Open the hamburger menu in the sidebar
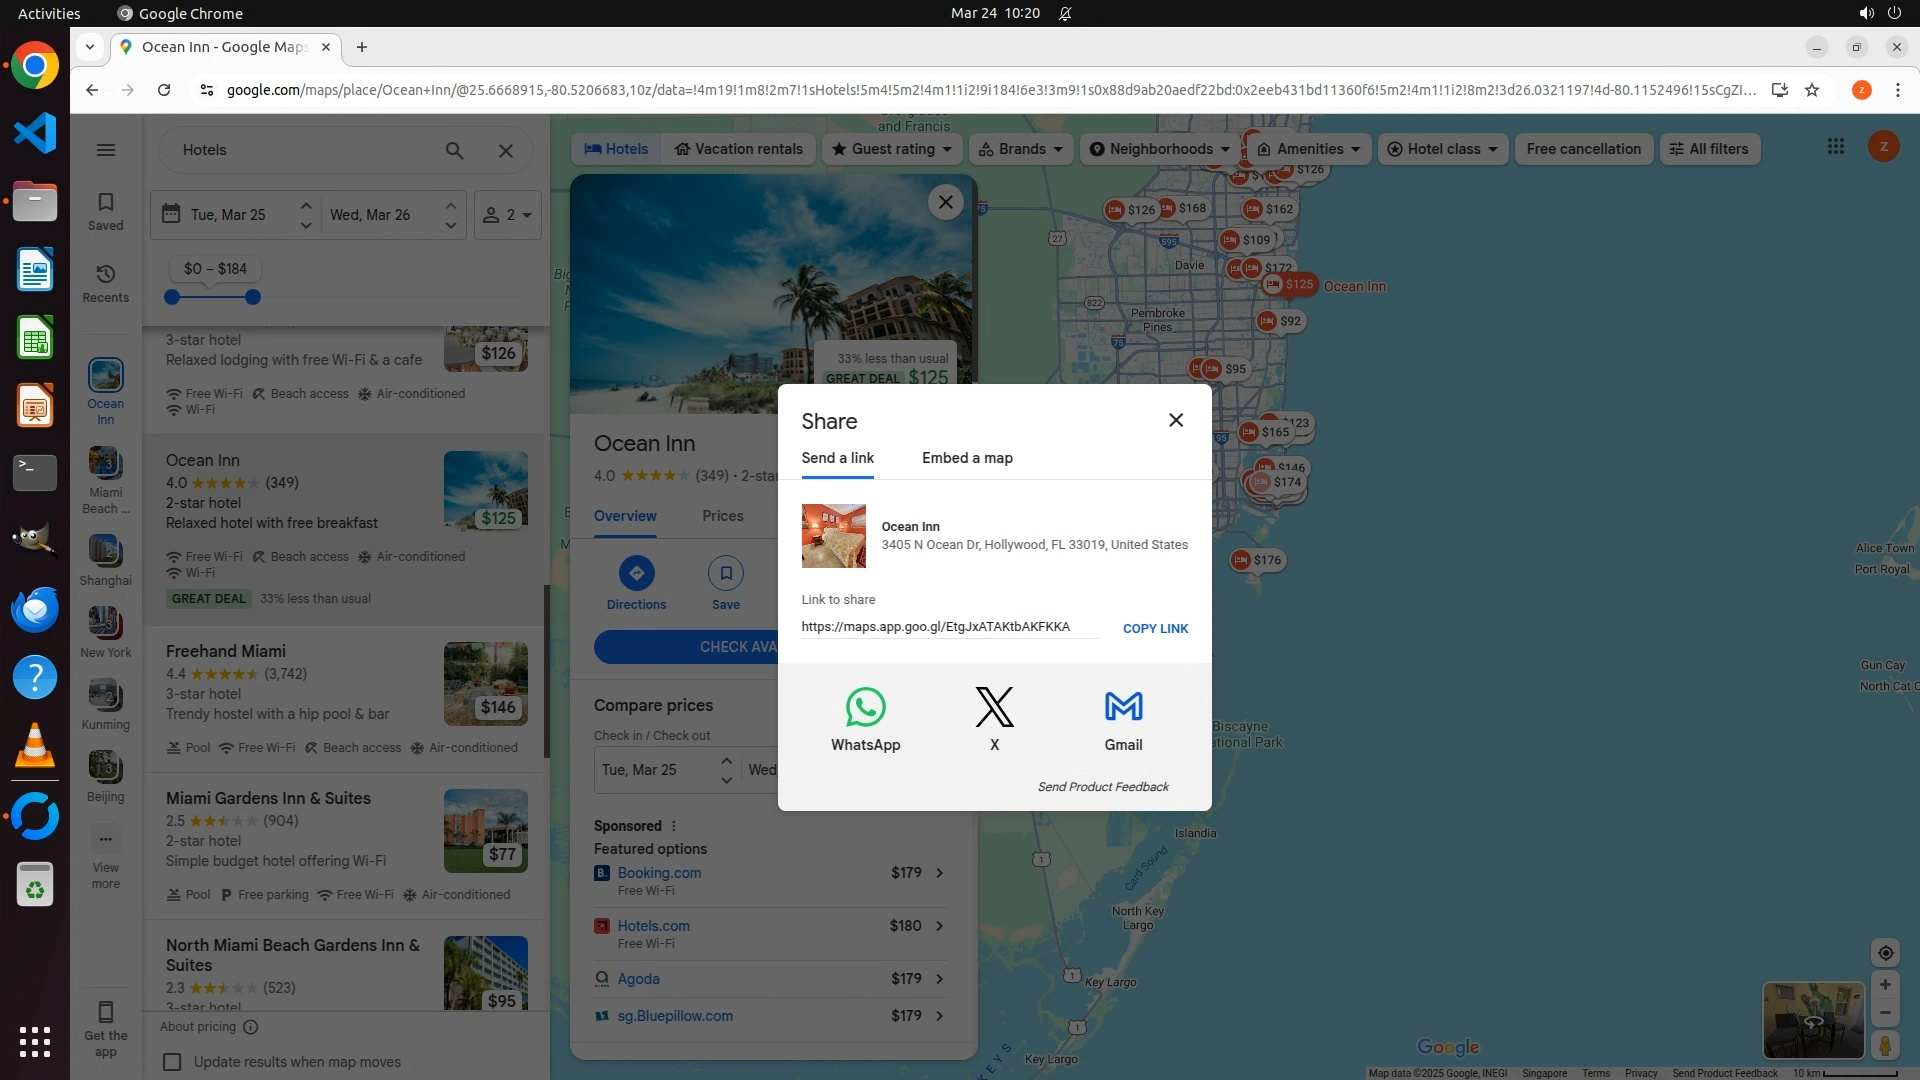 click(106, 150)
